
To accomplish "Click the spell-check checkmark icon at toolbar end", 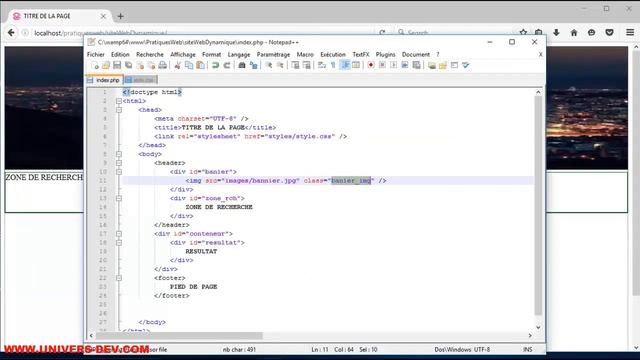I will [466, 65].
